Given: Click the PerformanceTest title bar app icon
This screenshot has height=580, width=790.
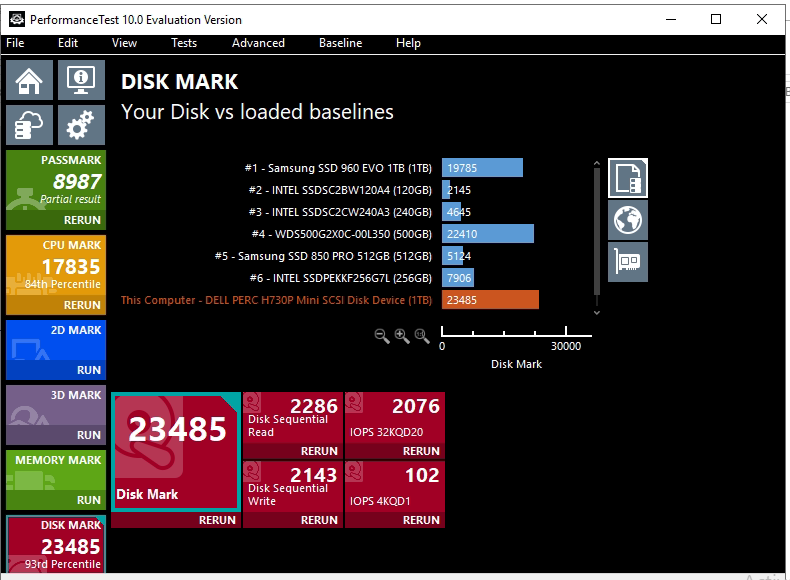Looking at the screenshot, I should (x=17, y=19).
